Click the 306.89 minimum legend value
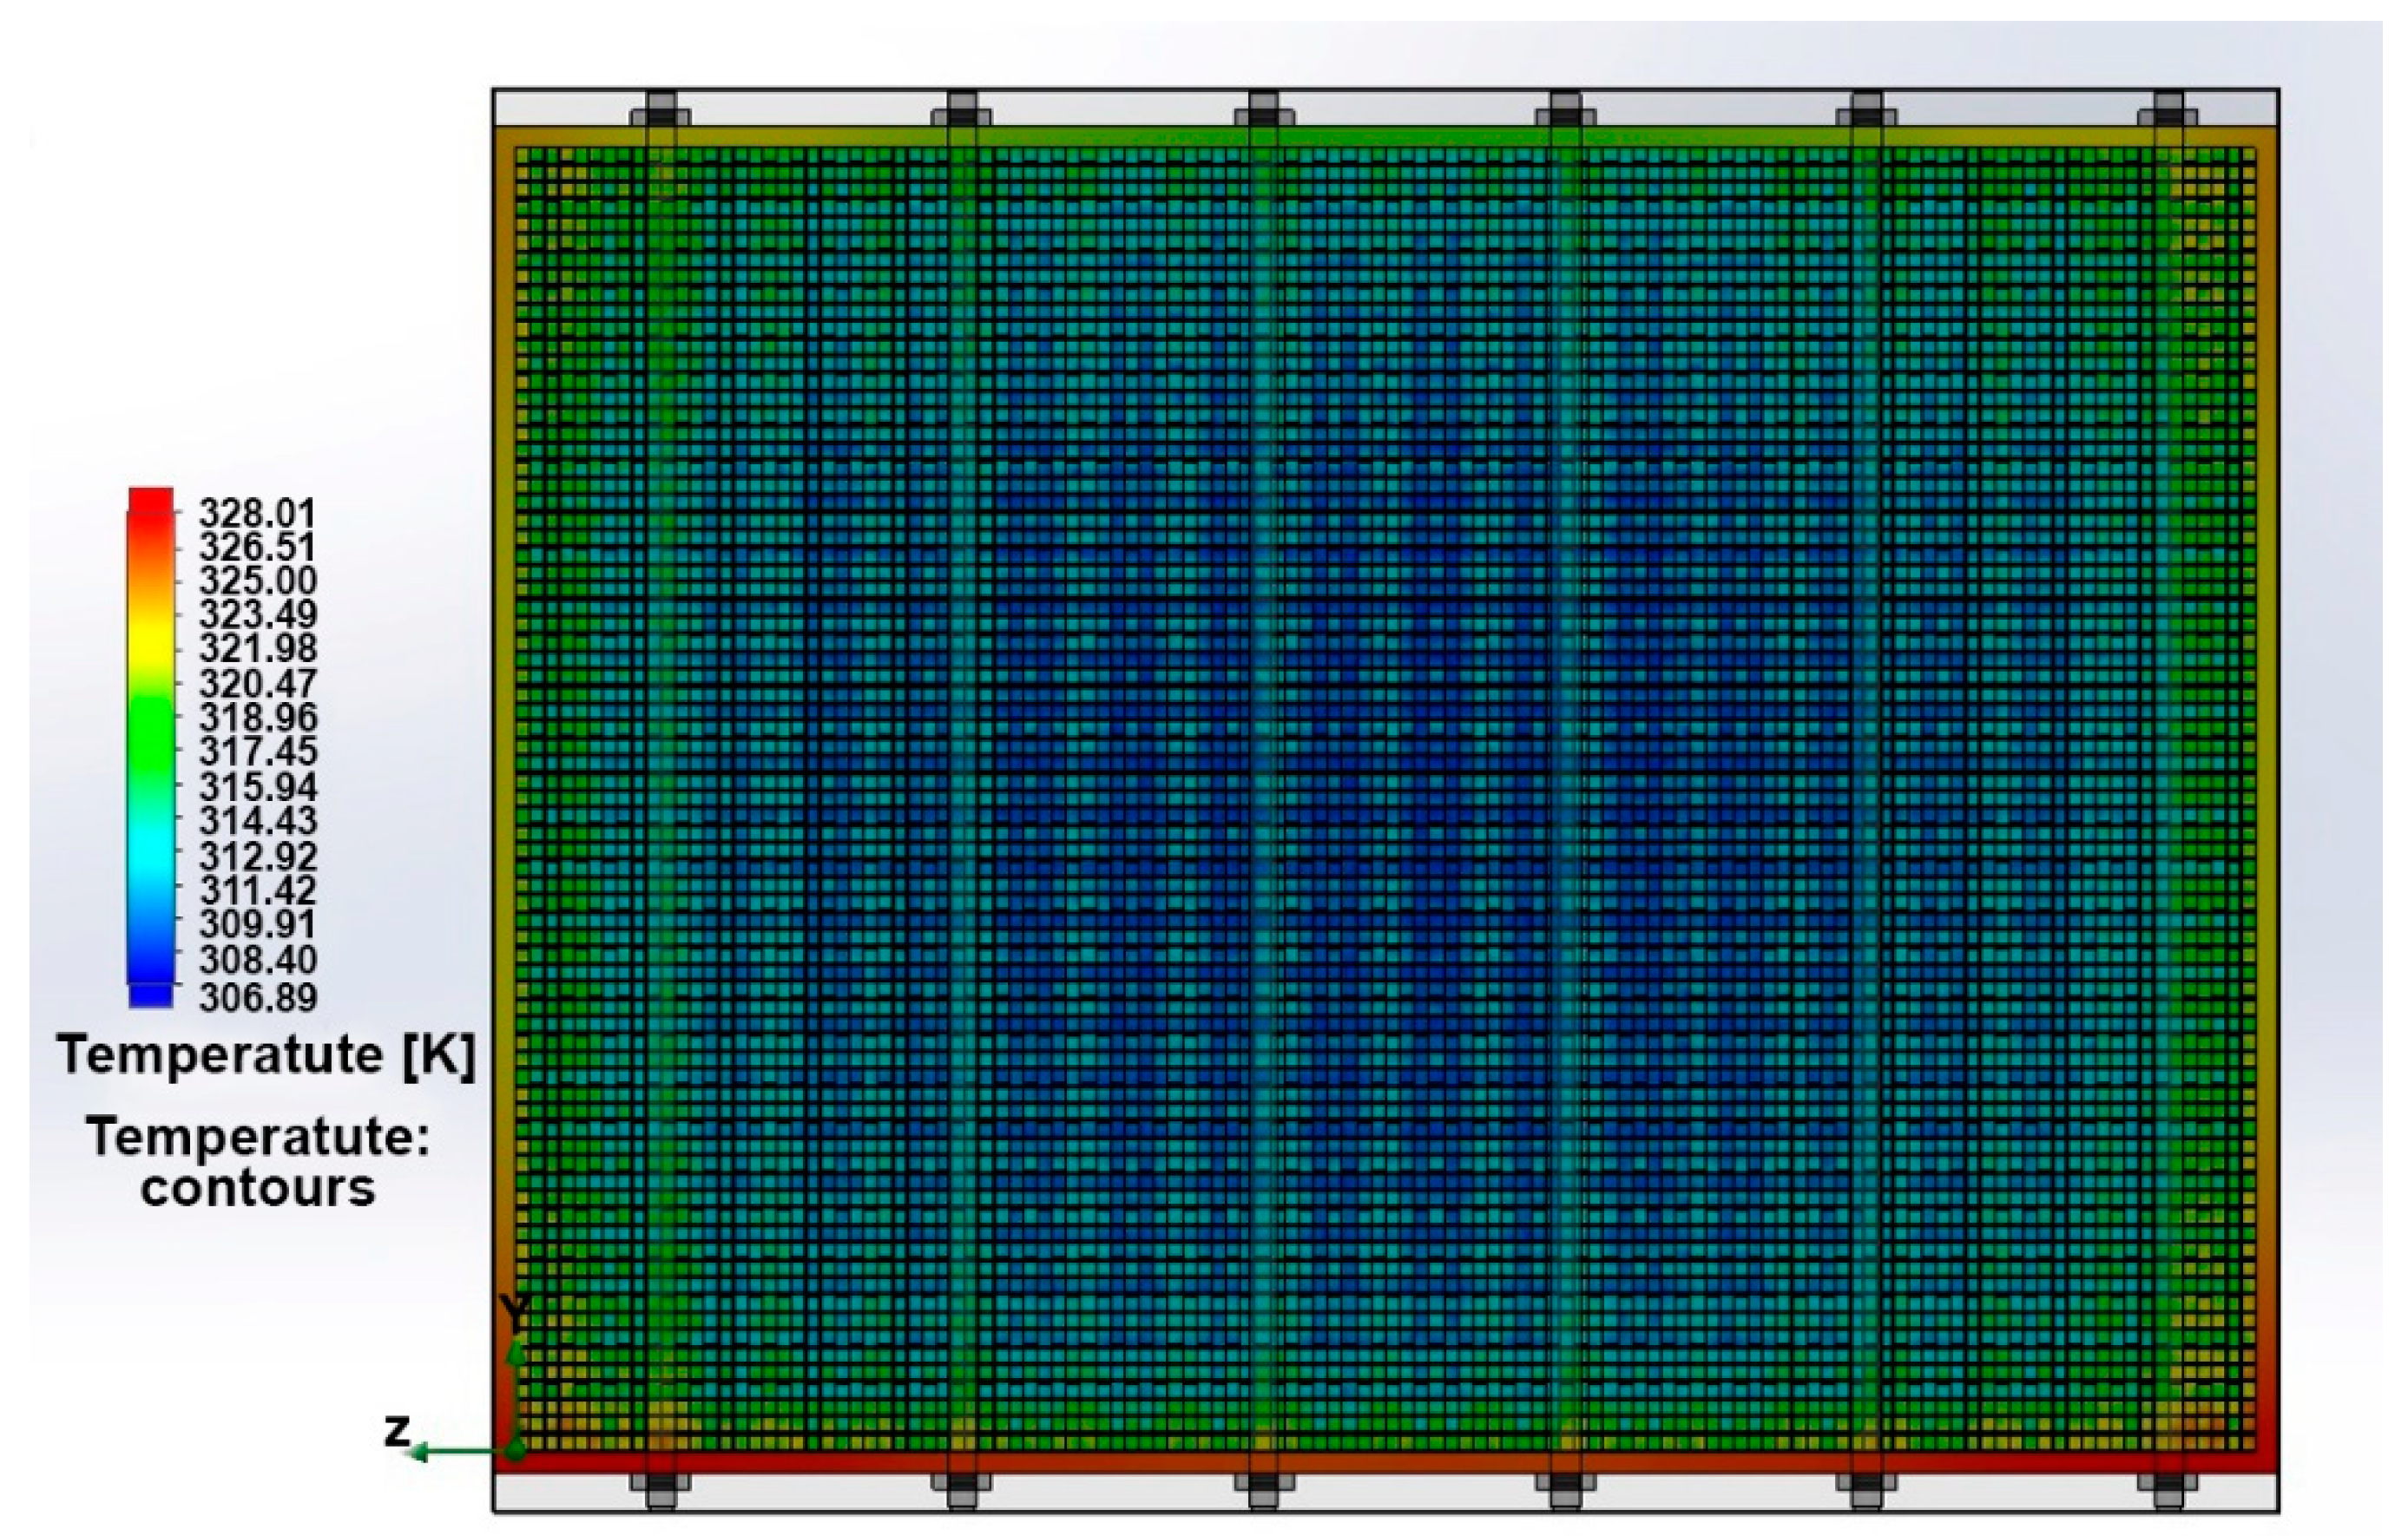The height and width of the screenshot is (1536, 2408). tap(257, 997)
